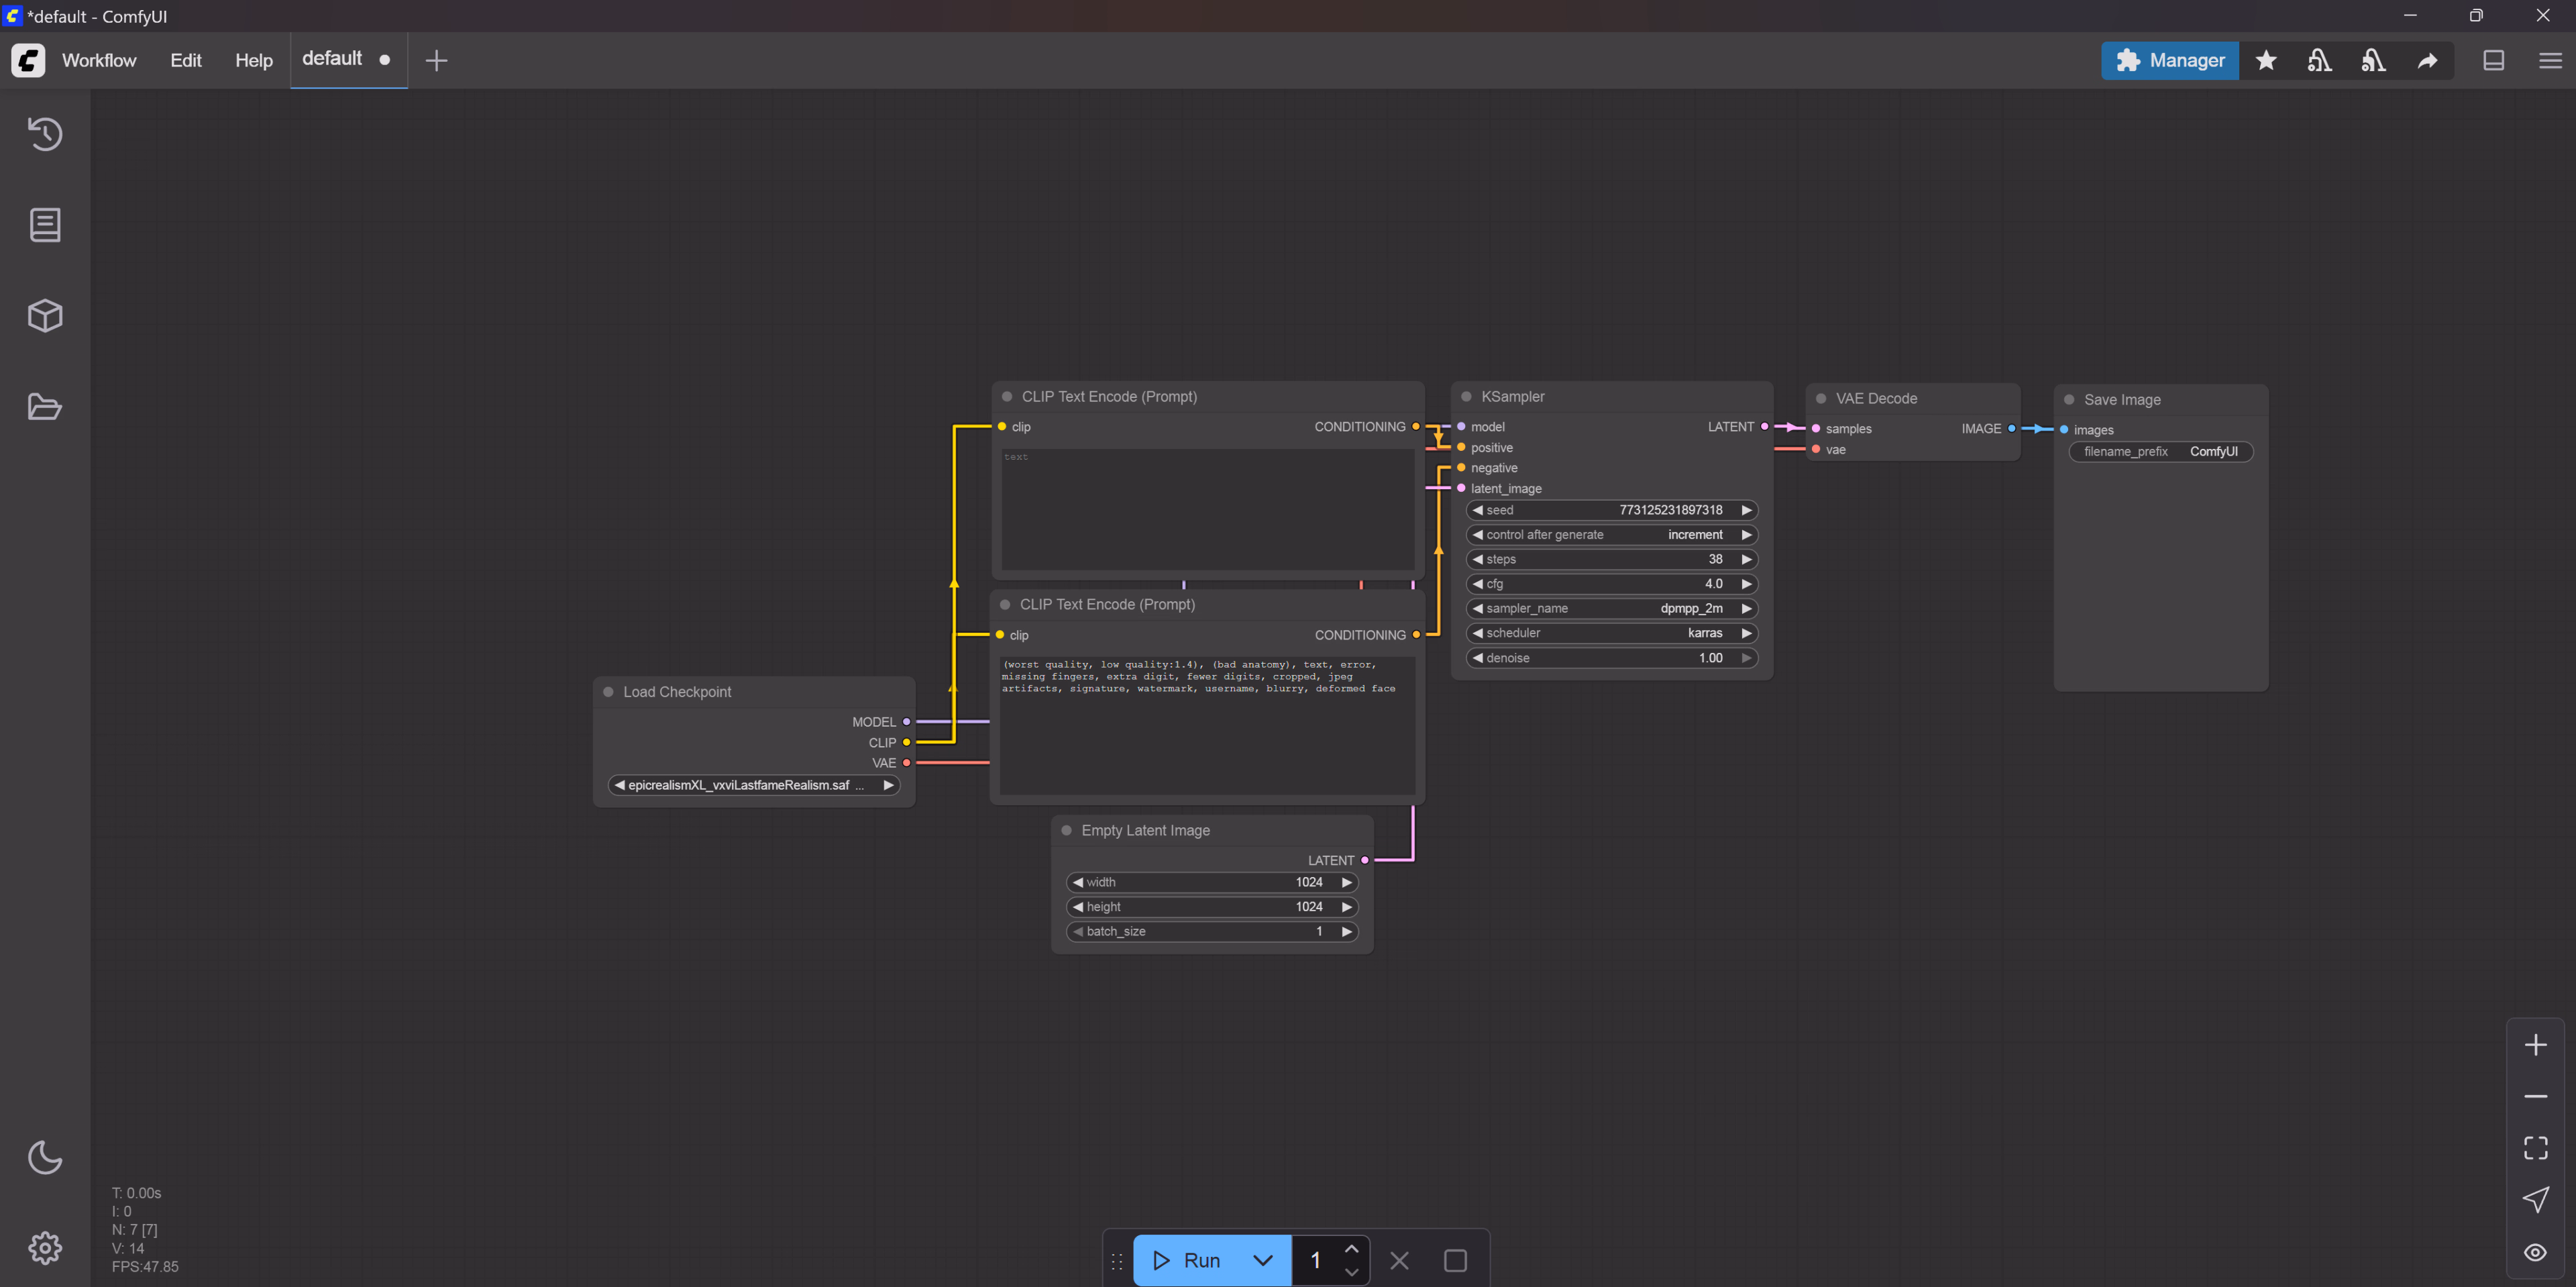Open the Run options dropdown chevron
Screen dimensions: 2576x1287
[1263, 1261]
